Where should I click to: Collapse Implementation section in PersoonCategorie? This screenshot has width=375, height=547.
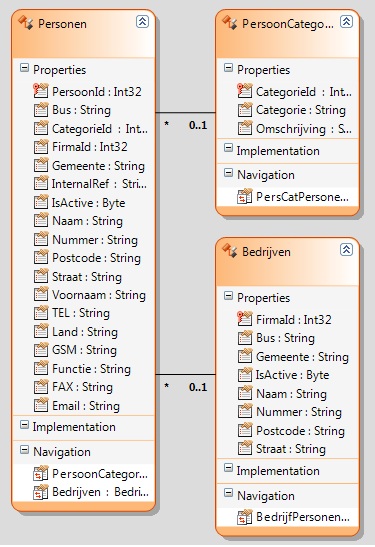pos(228,148)
